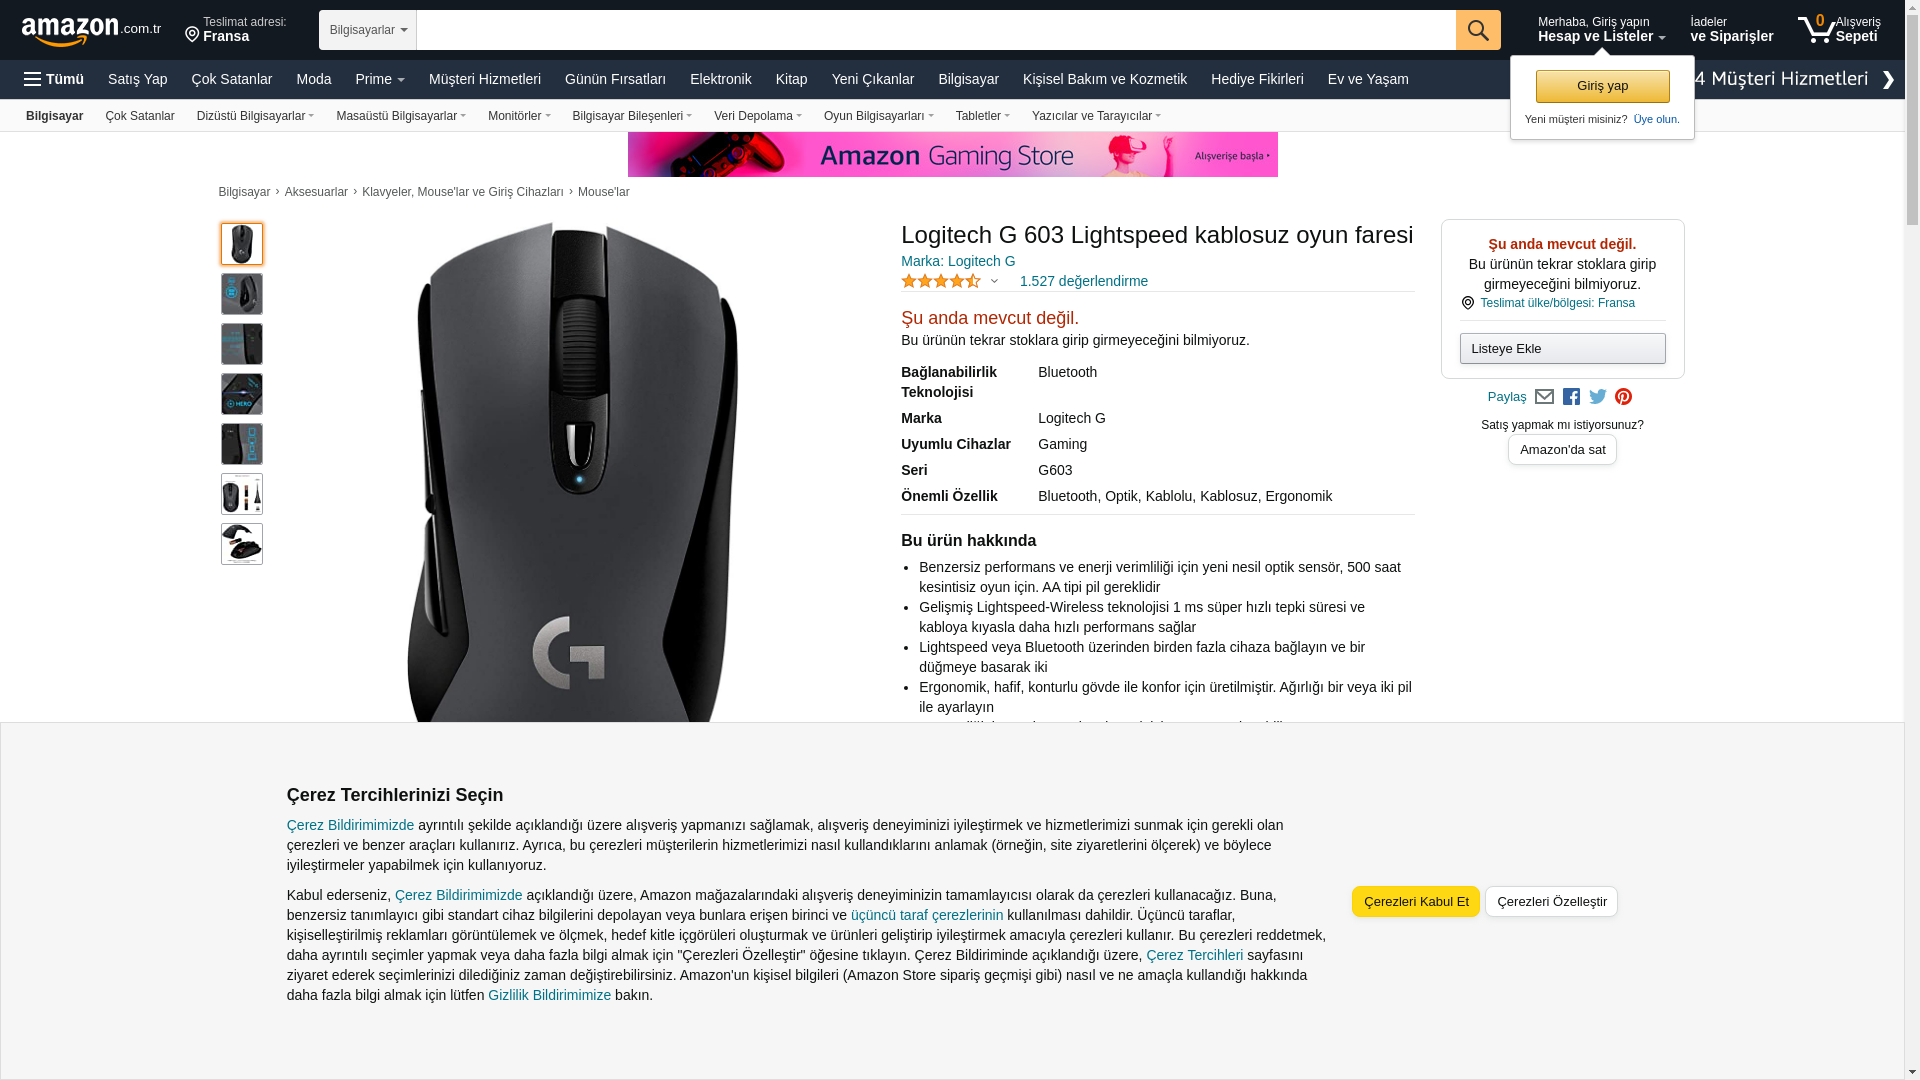This screenshot has width=1920, height=1080.
Task: Open Dizüstü Bilgisayarlar submenu
Action: pos(255,116)
